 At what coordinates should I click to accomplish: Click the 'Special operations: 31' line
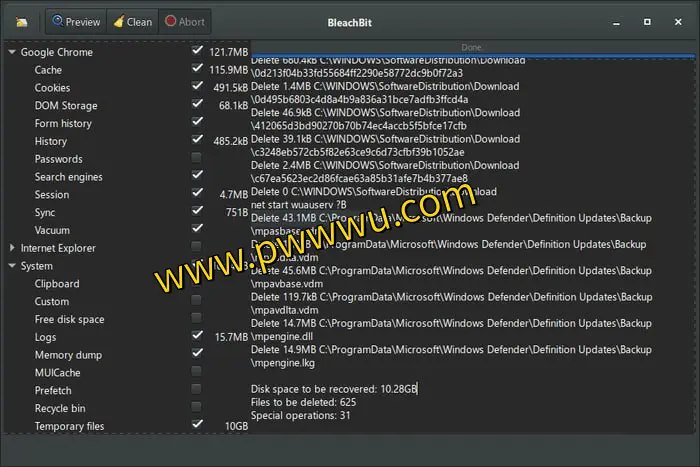click(x=300, y=416)
